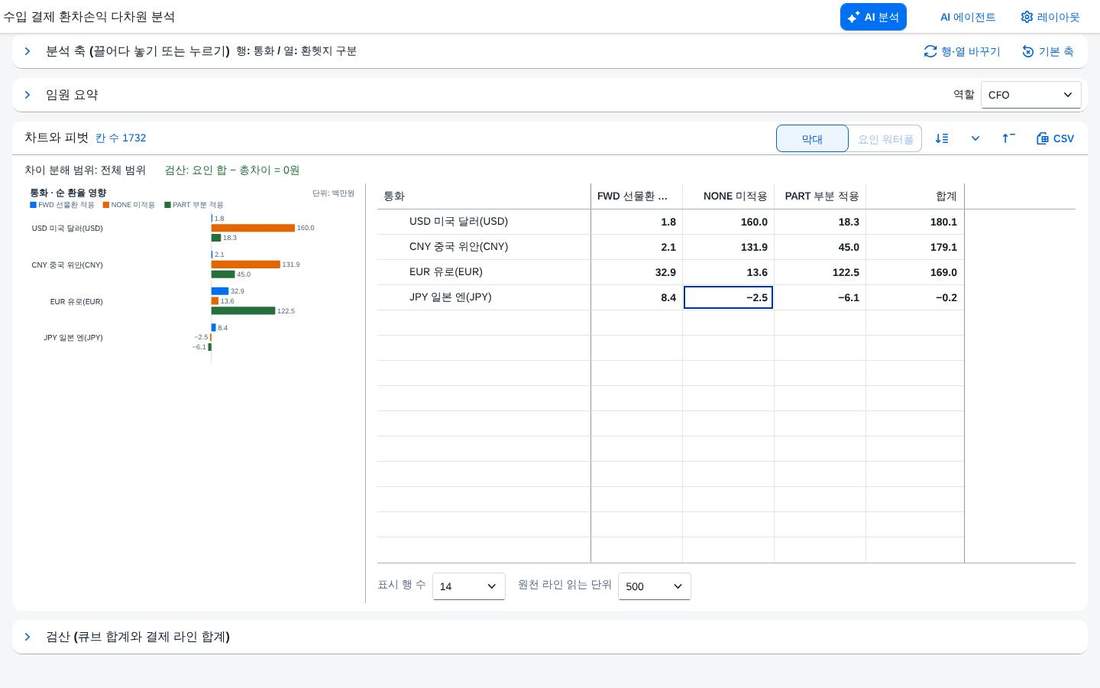Click the AI 분석 sparkle button
This screenshot has width=1100, height=688.
873,17
